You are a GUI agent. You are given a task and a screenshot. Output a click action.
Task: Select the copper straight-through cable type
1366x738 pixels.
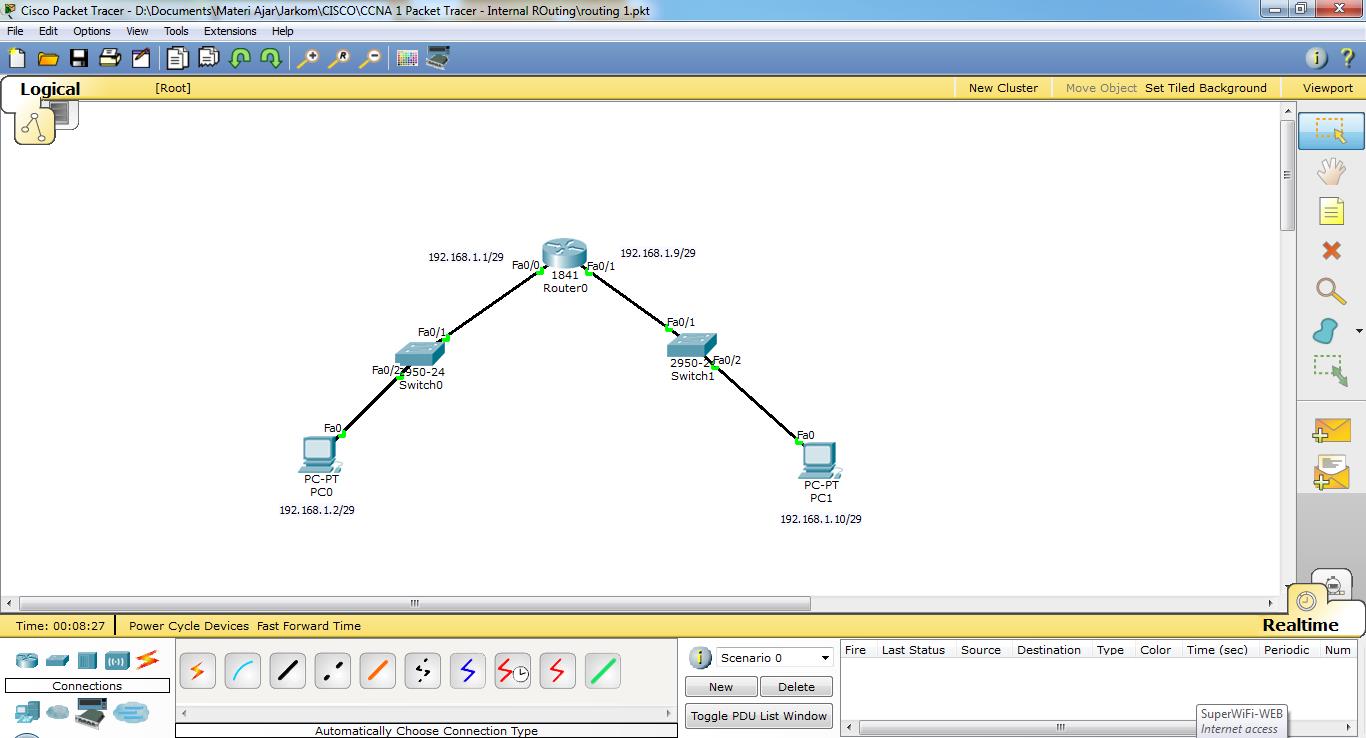[287, 671]
